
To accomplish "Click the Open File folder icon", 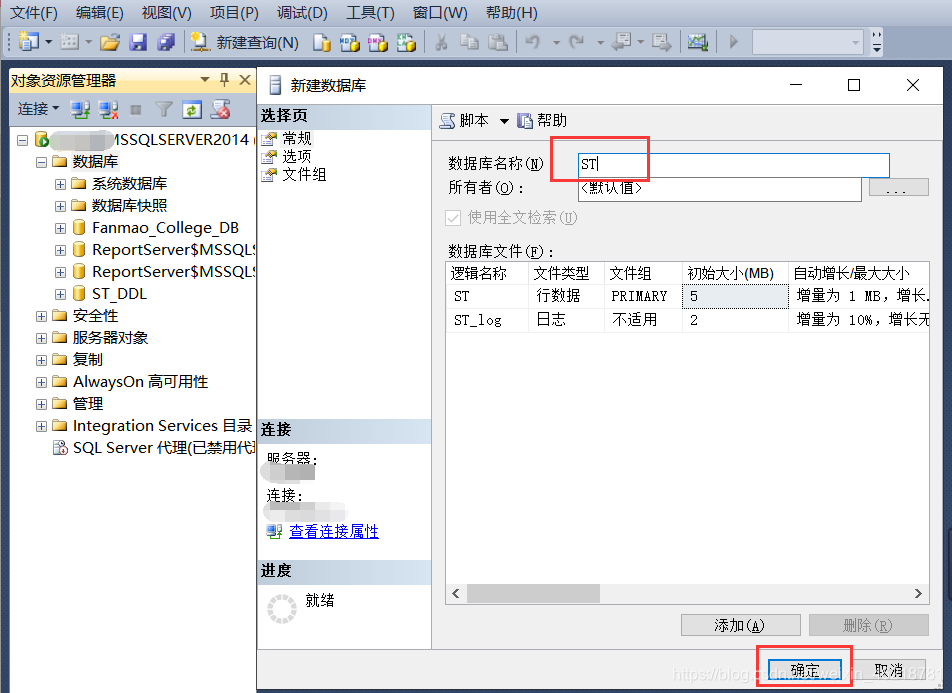I will tap(110, 42).
